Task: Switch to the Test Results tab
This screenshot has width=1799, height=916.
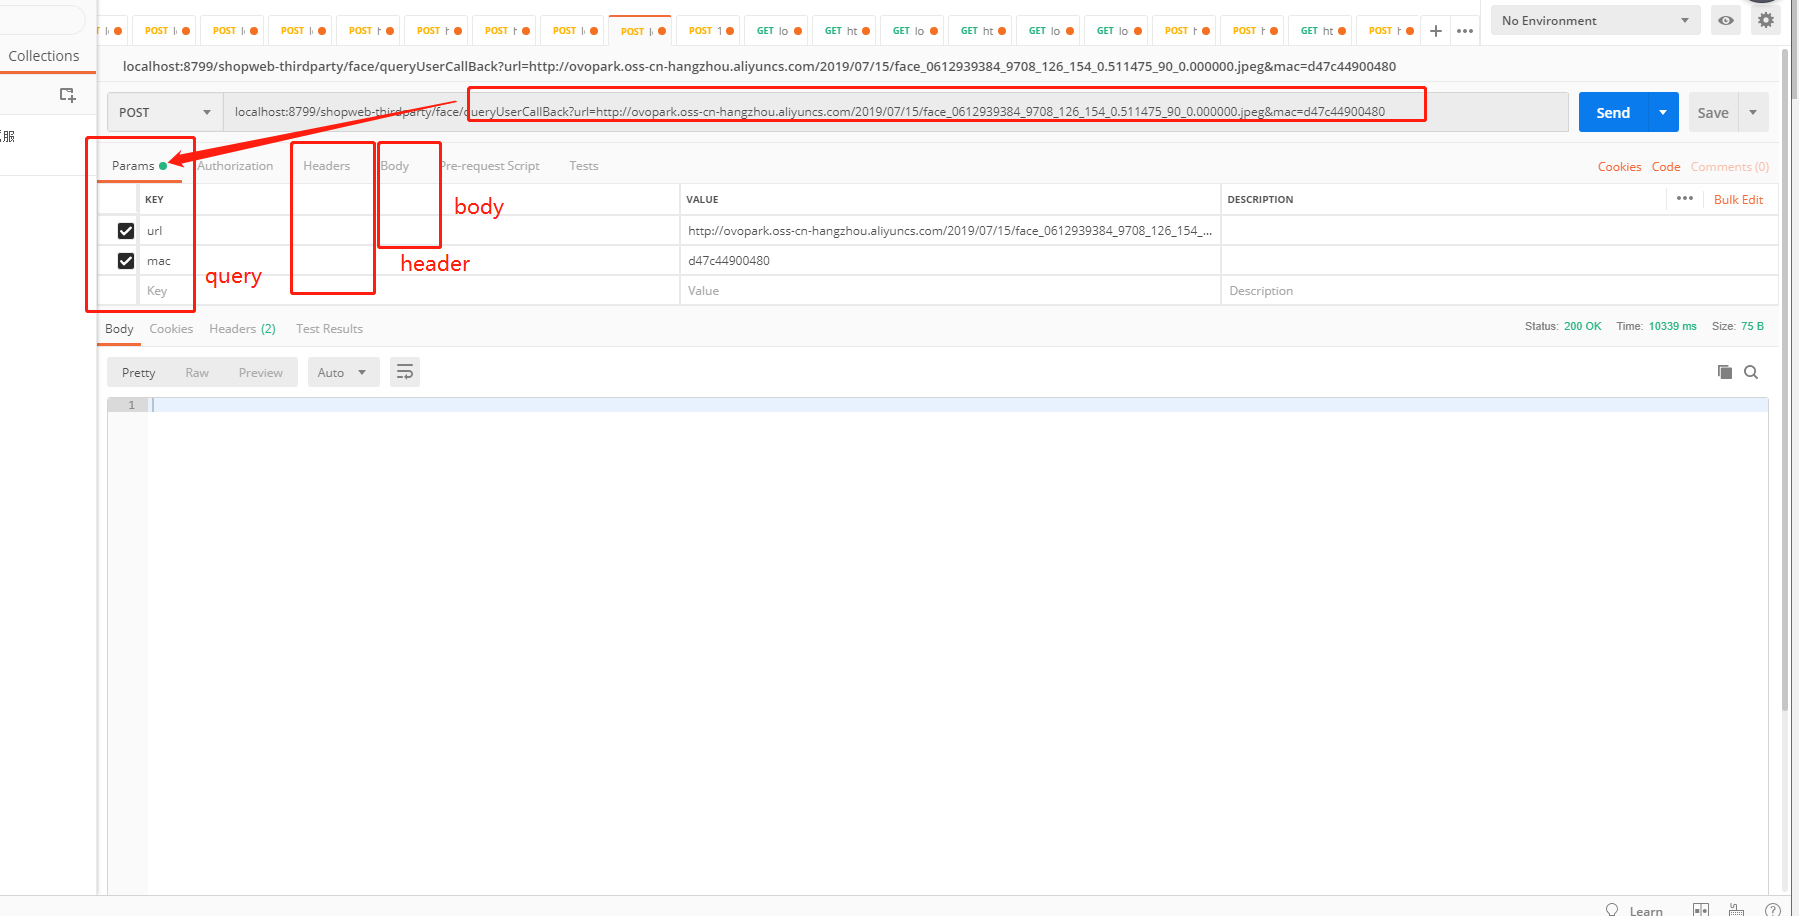Action: (x=329, y=328)
